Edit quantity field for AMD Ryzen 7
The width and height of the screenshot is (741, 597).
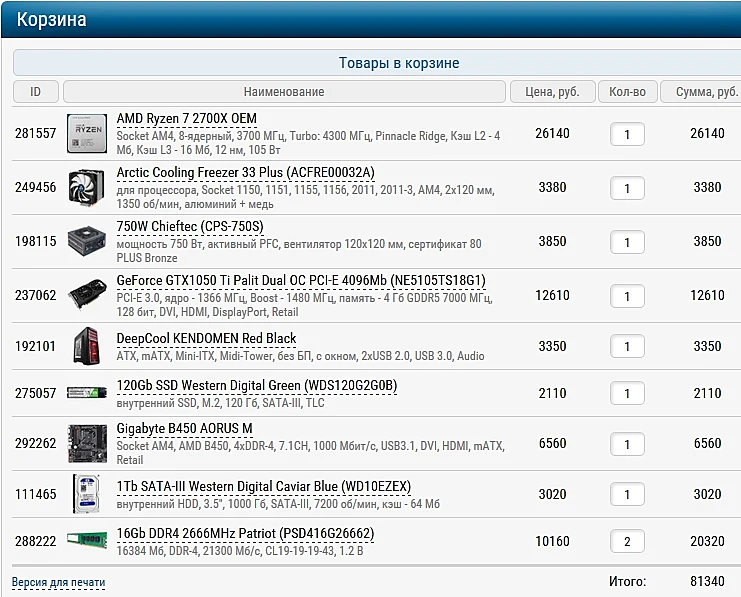point(627,134)
